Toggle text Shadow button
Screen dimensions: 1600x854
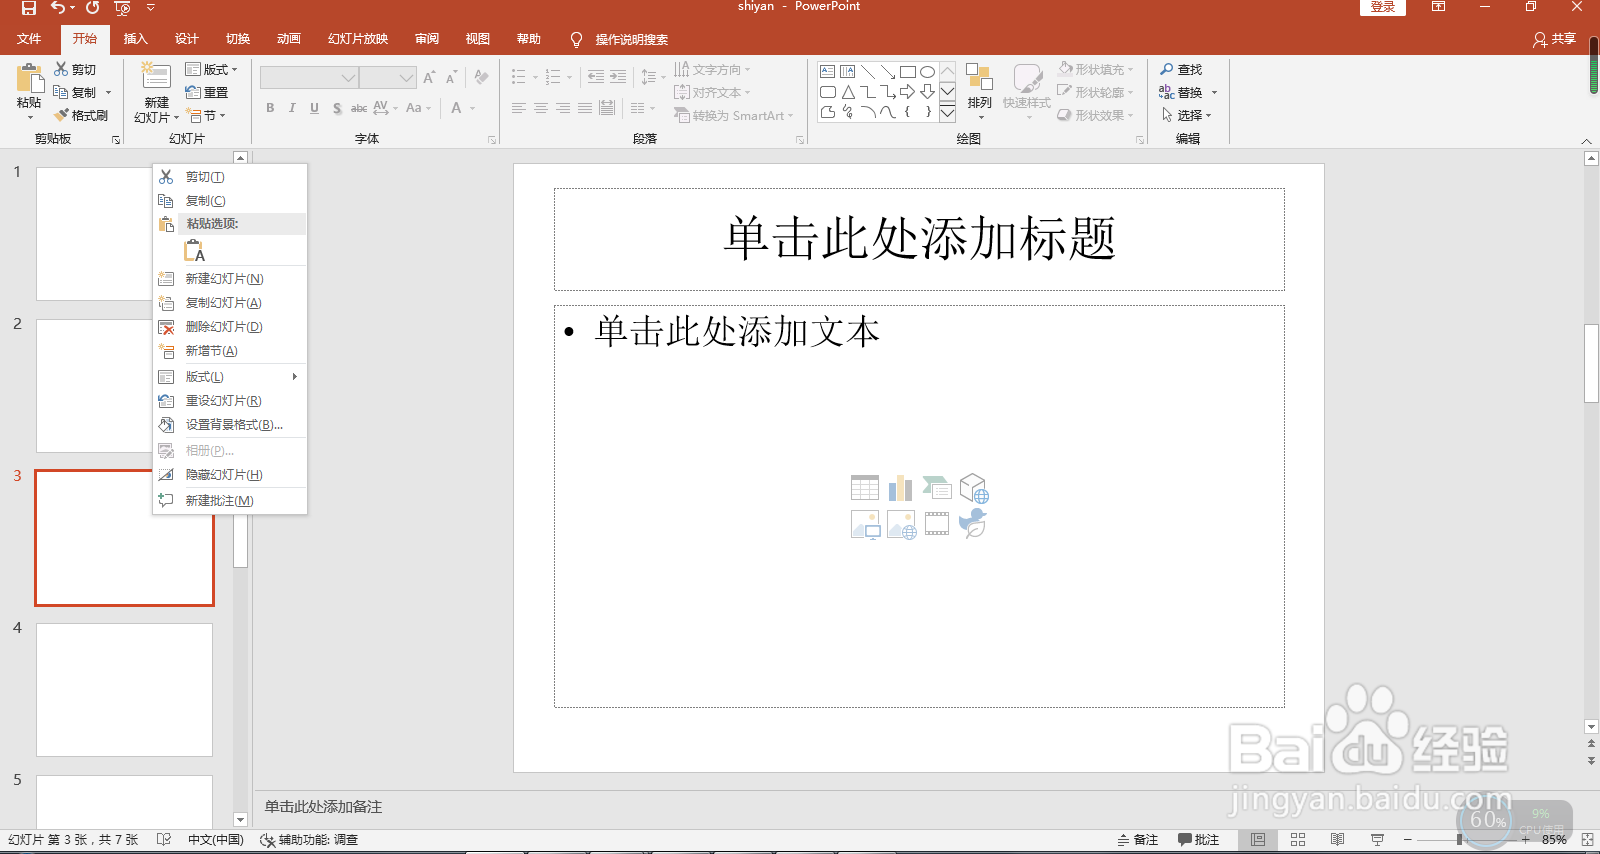[x=337, y=108]
